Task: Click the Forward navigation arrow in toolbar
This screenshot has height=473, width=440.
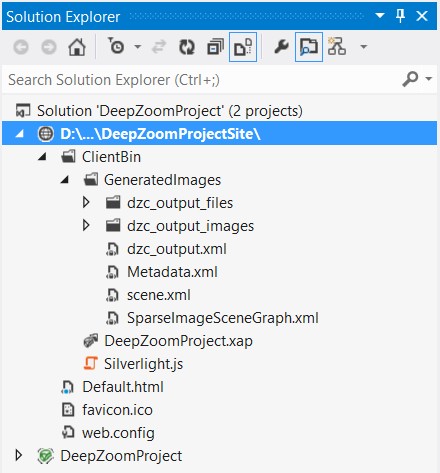Action: 49,47
